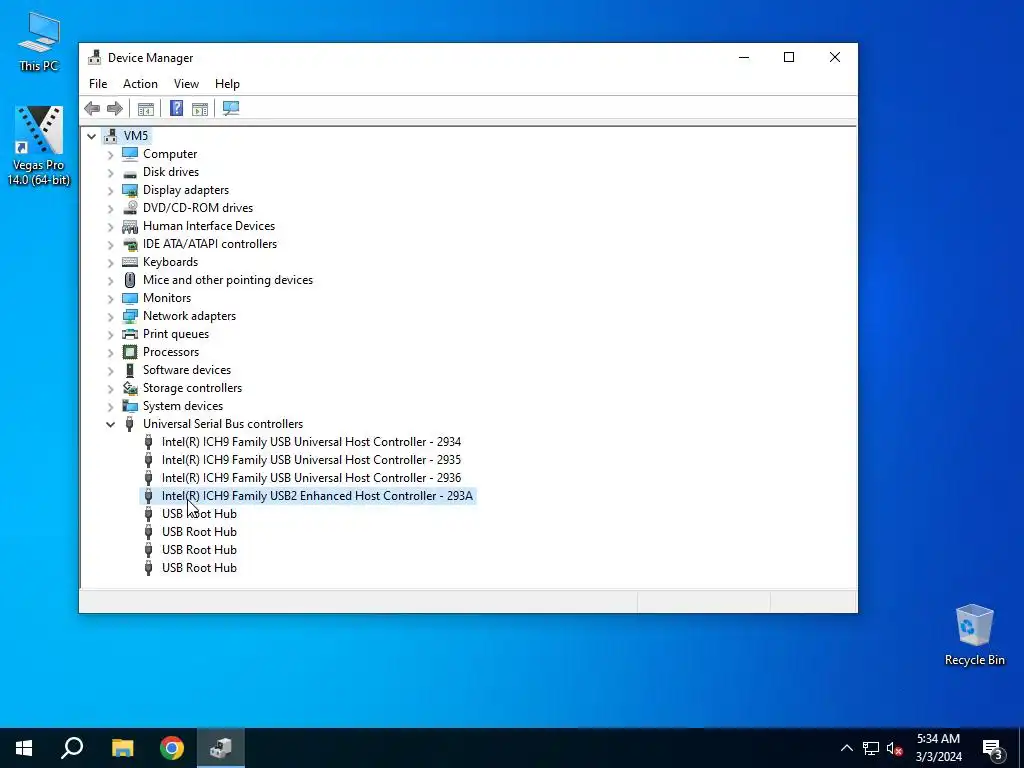The image size is (1024, 768).
Task: Click the blue Help toolbar icon
Action: (x=176, y=108)
